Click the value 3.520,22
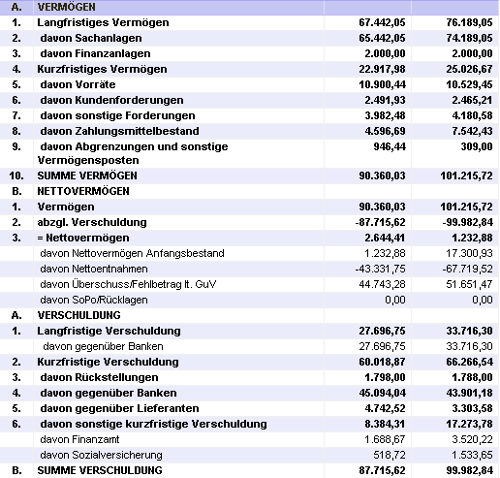This screenshot has width=500, height=478. 472,439
